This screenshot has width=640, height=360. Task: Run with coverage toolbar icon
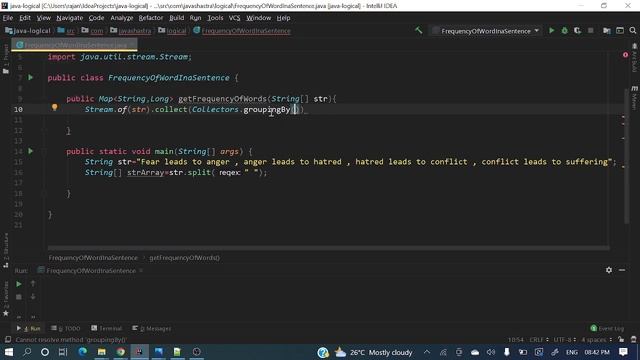point(577,31)
